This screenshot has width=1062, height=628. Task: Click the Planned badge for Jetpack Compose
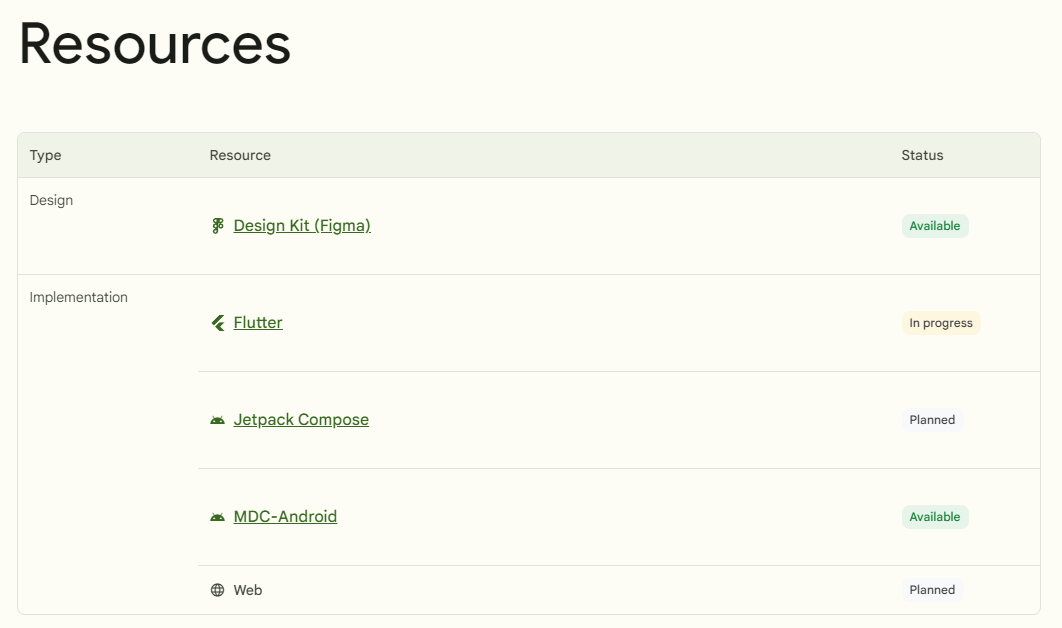932,420
